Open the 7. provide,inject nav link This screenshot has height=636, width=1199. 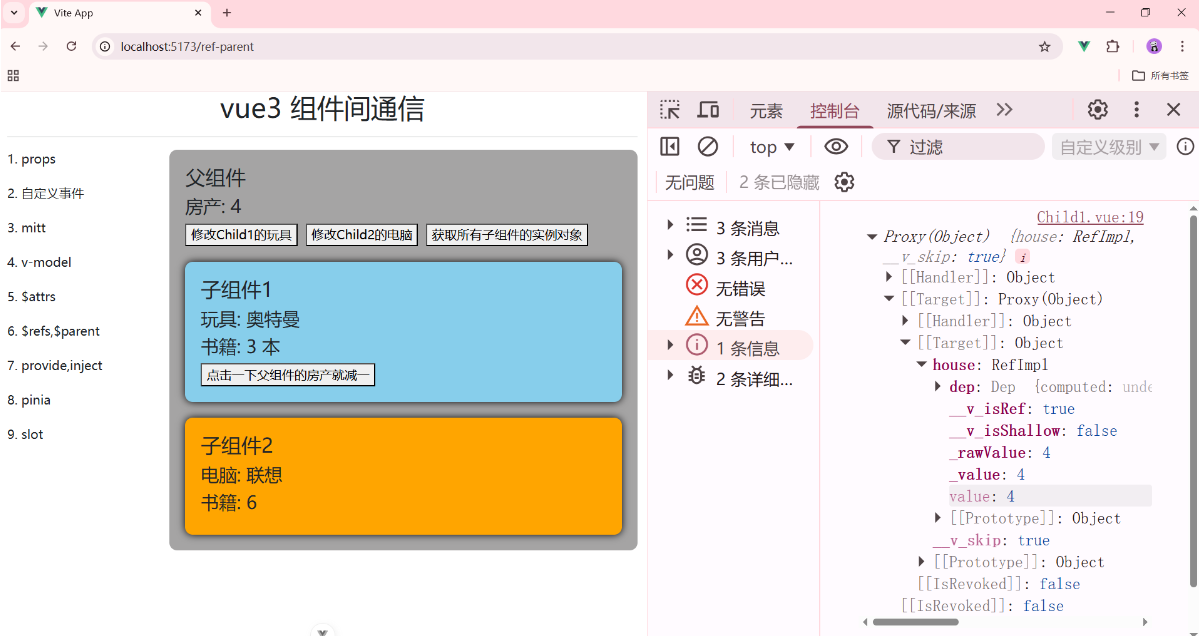pyautogui.click(x=55, y=365)
